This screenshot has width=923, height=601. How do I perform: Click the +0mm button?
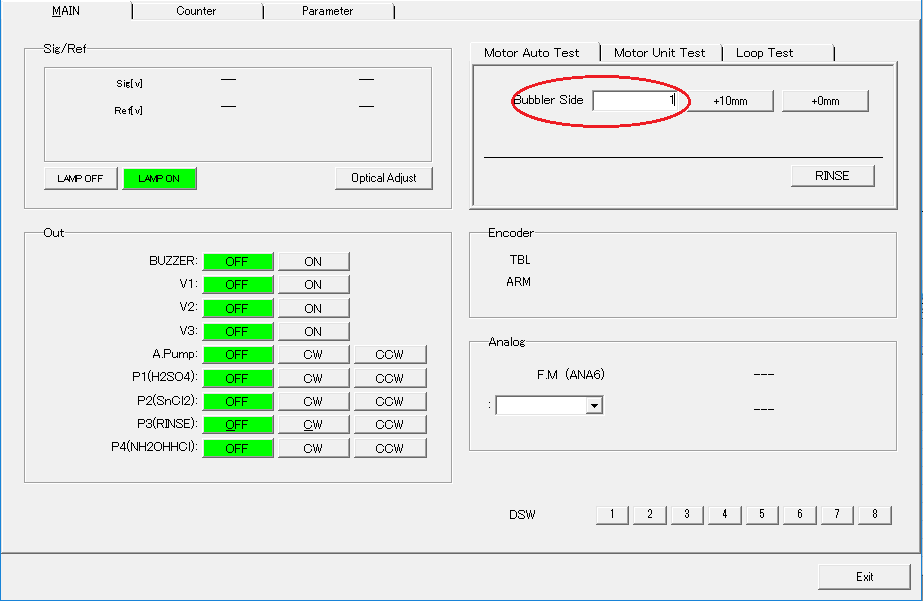825,101
